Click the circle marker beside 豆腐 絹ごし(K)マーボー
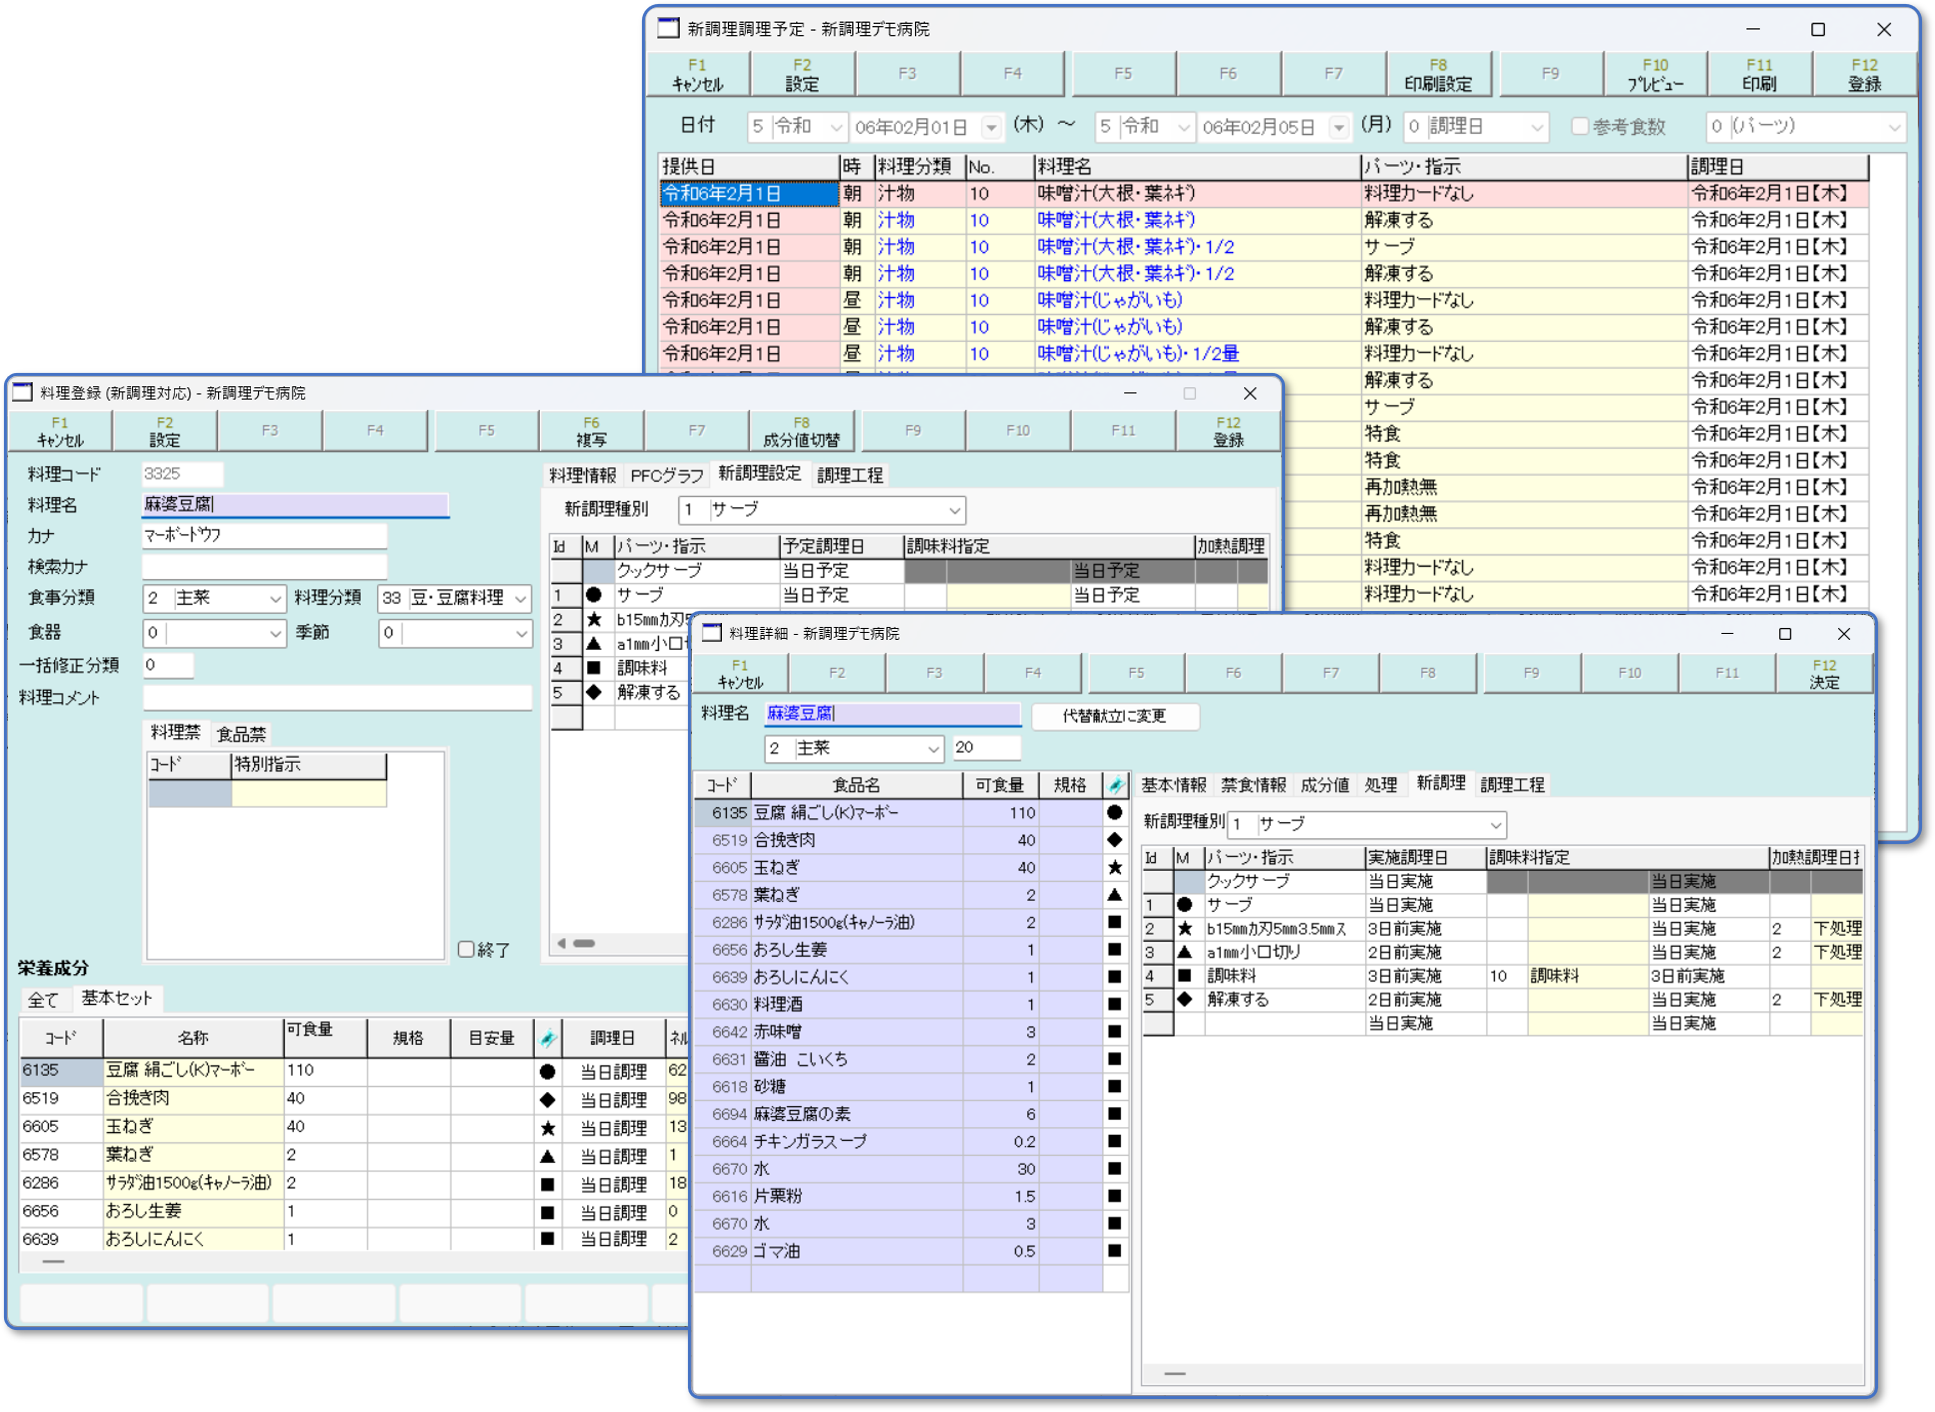The image size is (1935, 1412). point(1113,812)
